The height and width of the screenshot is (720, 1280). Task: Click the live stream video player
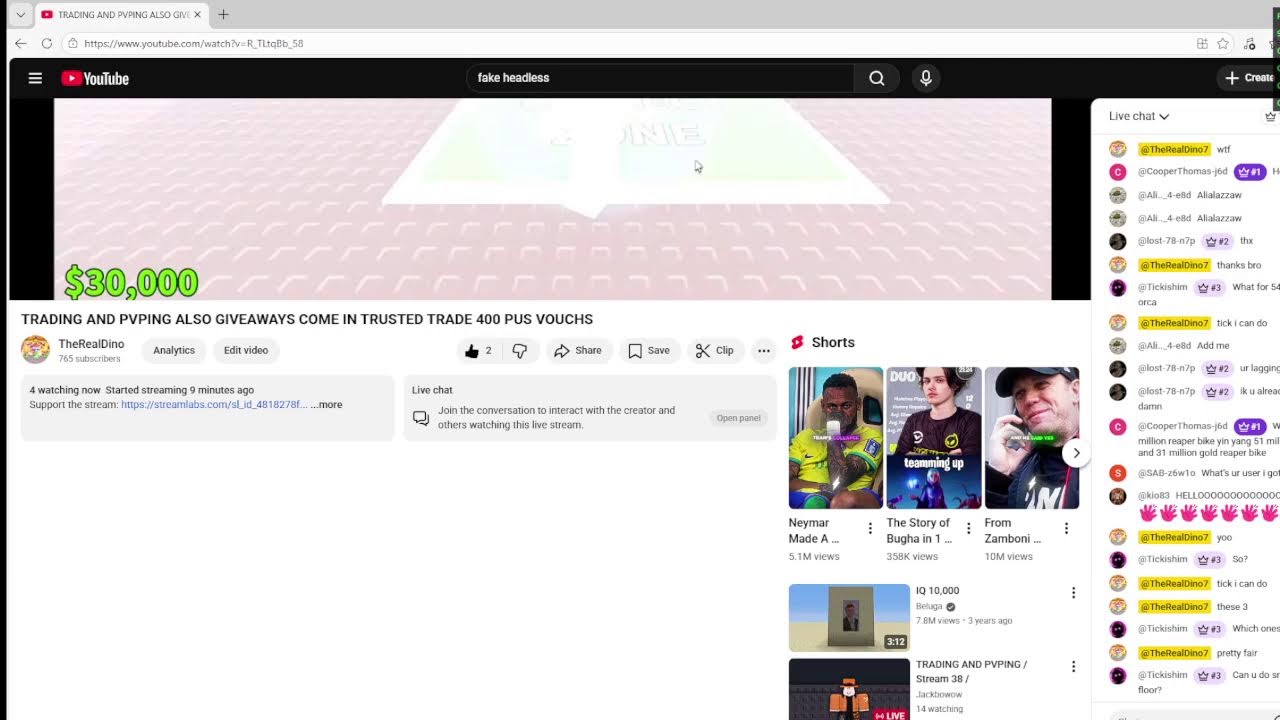tap(552, 199)
